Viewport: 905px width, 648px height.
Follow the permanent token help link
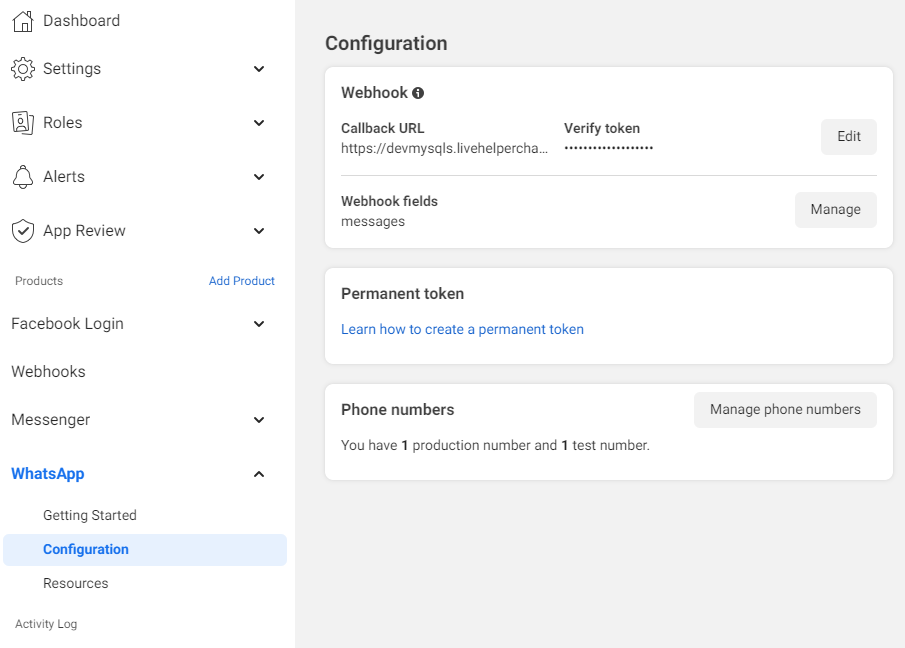click(x=462, y=329)
